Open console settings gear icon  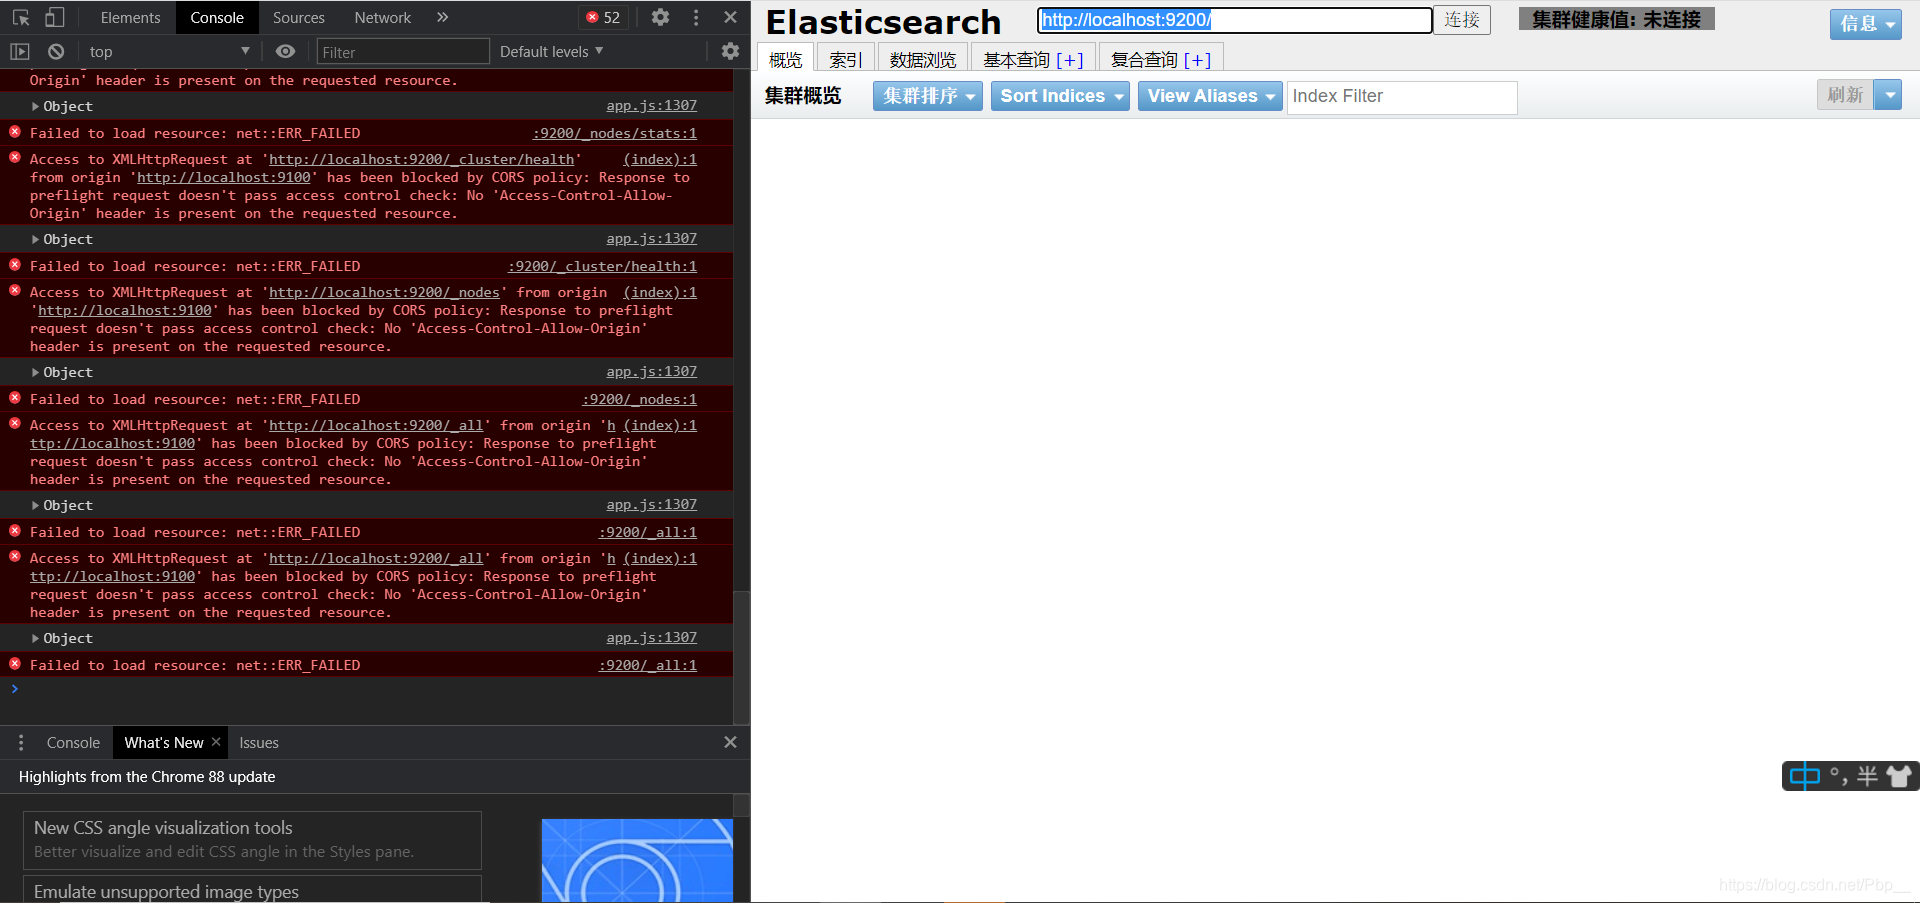tap(730, 51)
